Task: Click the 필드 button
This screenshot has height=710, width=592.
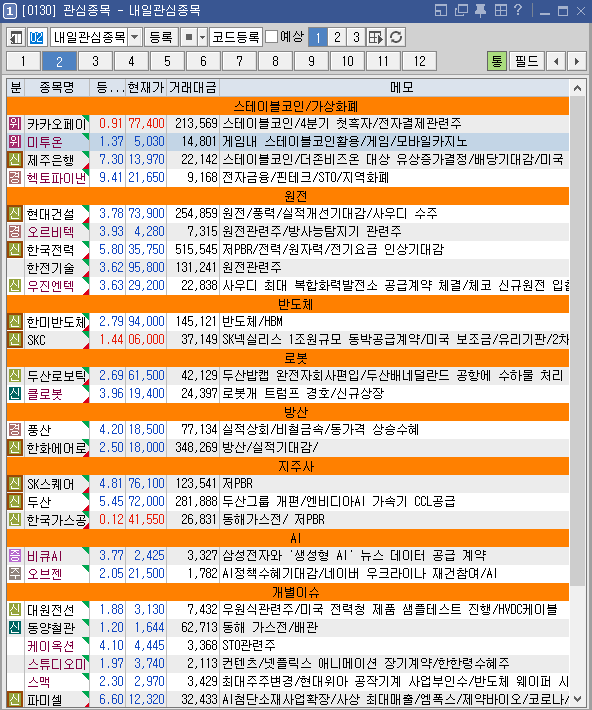Action: 527,61
